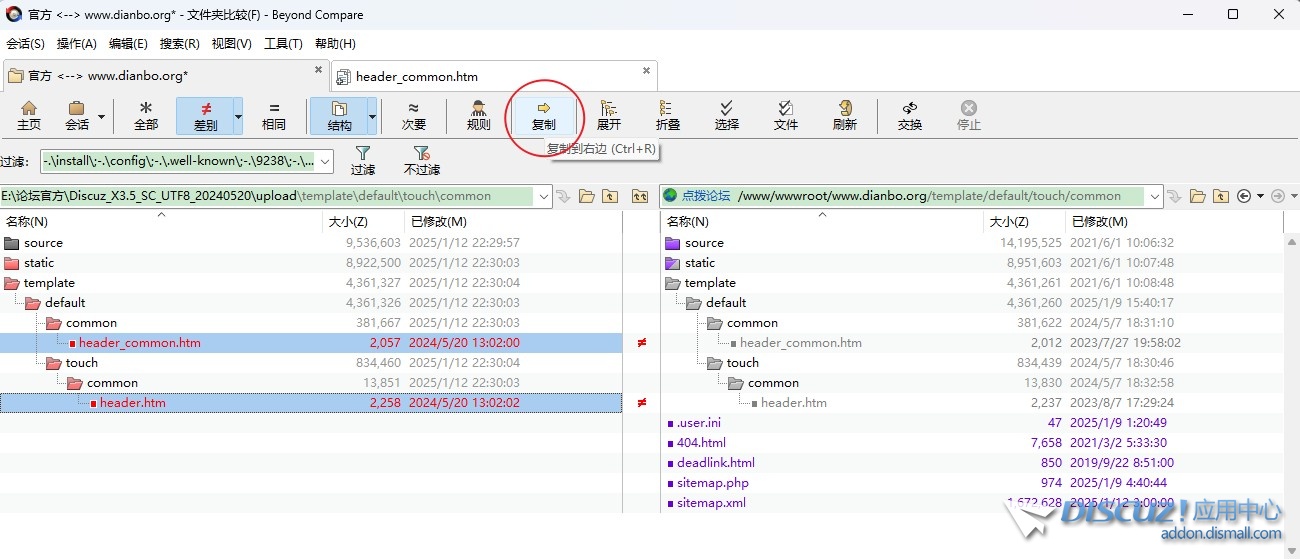This screenshot has width=1300, height=559.
Task: Toggle the Diffs (差别) filter button
Action: coord(205,116)
